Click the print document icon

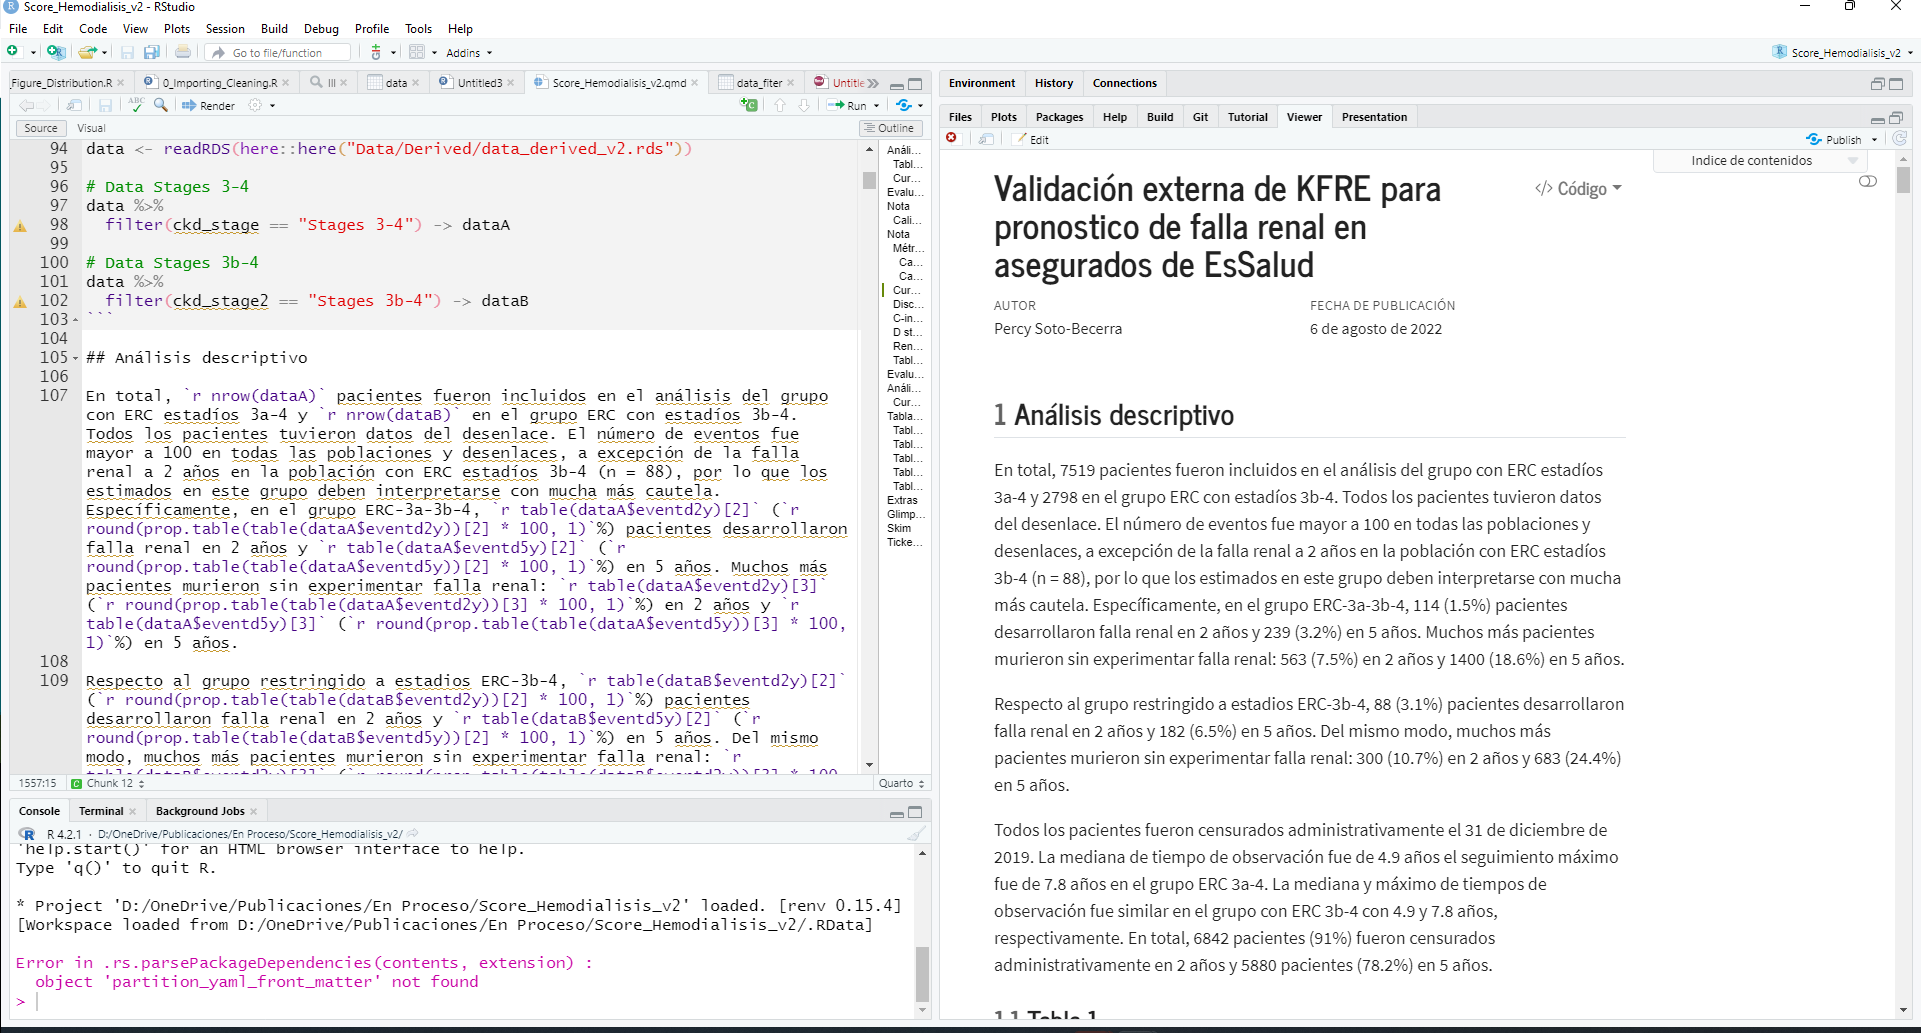[x=183, y=52]
